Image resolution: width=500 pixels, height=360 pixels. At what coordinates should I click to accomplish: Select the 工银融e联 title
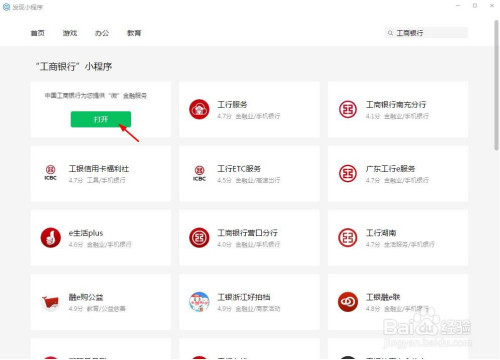(383, 297)
